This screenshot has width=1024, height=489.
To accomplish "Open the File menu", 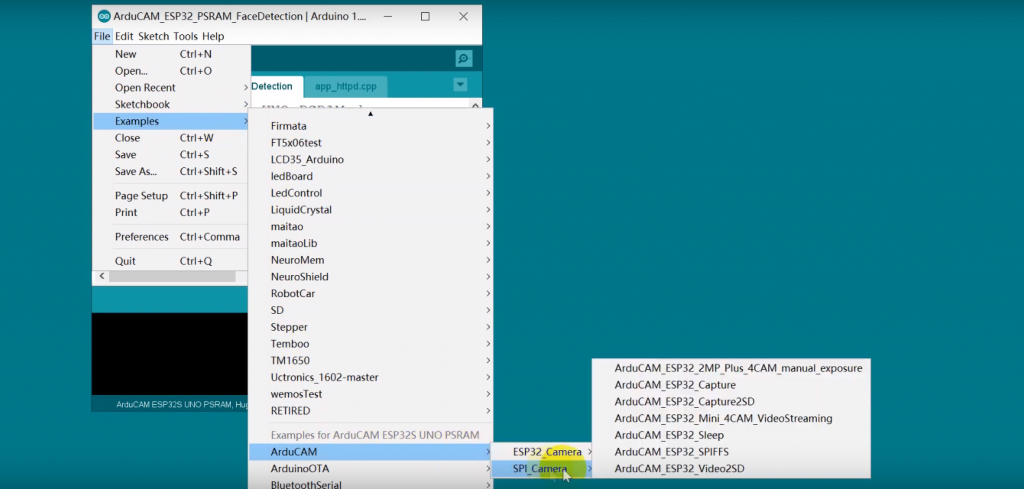I will tap(102, 37).
